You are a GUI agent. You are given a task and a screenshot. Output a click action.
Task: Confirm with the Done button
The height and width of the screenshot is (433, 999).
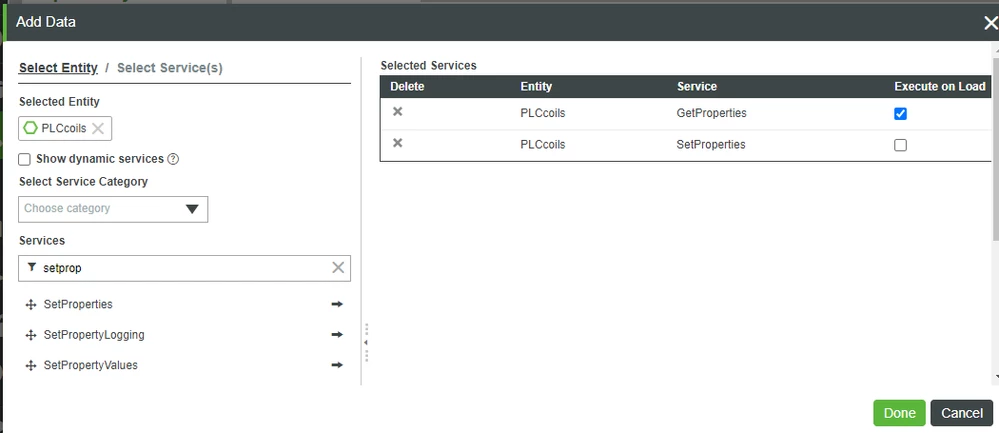click(x=899, y=413)
